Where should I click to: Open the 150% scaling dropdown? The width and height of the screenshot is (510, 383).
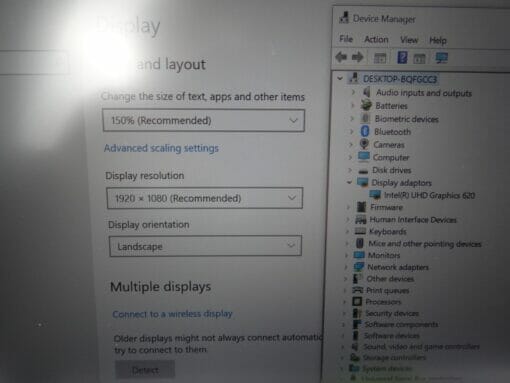pyautogui.click(x=203, y=120)
